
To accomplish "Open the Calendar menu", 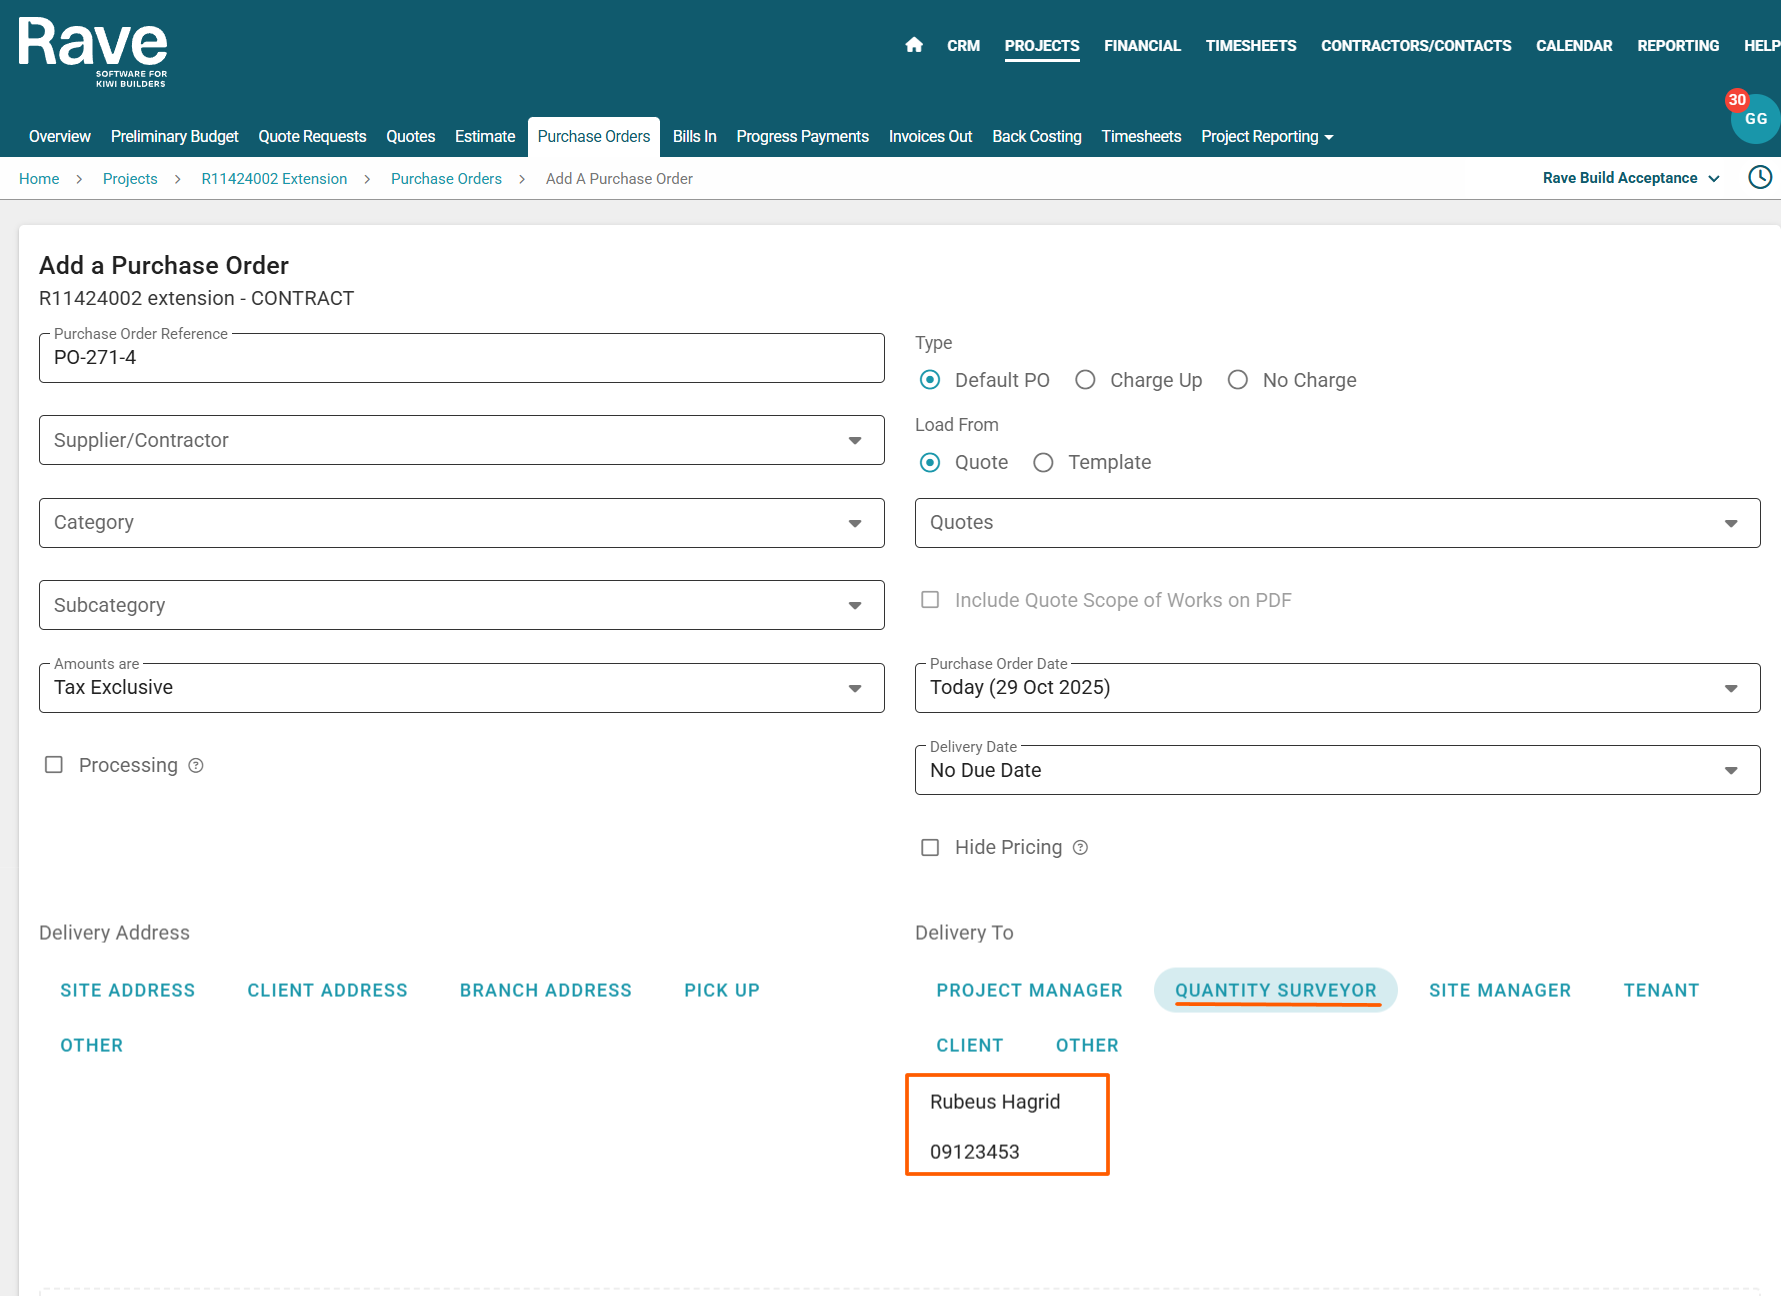I will (1574, 46).
